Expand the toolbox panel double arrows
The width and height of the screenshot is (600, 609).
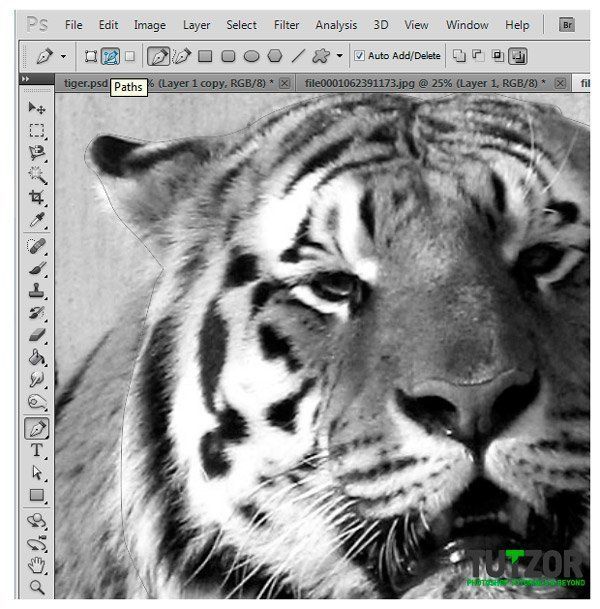(x=25, y=79)
